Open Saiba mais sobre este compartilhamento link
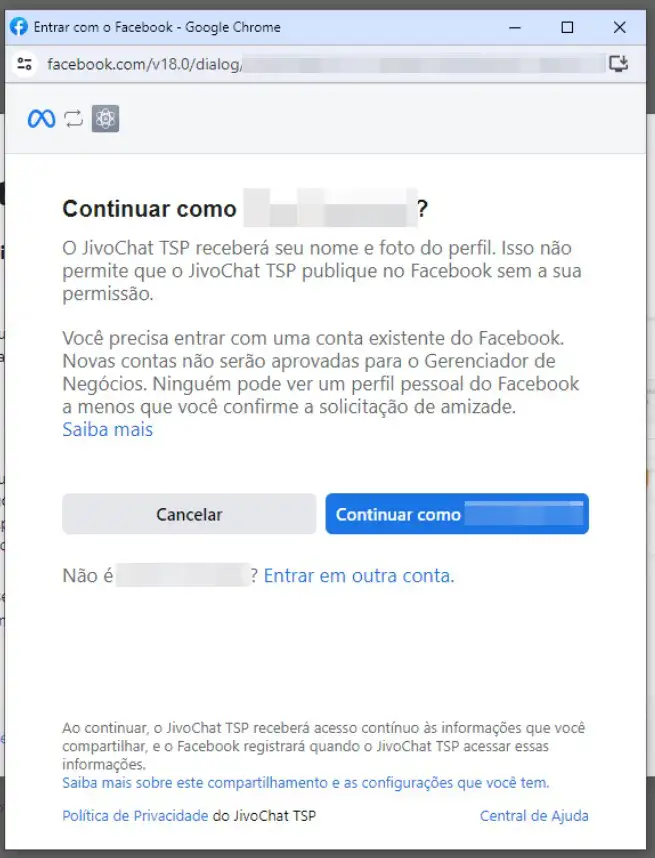 [x=305, y=782]
